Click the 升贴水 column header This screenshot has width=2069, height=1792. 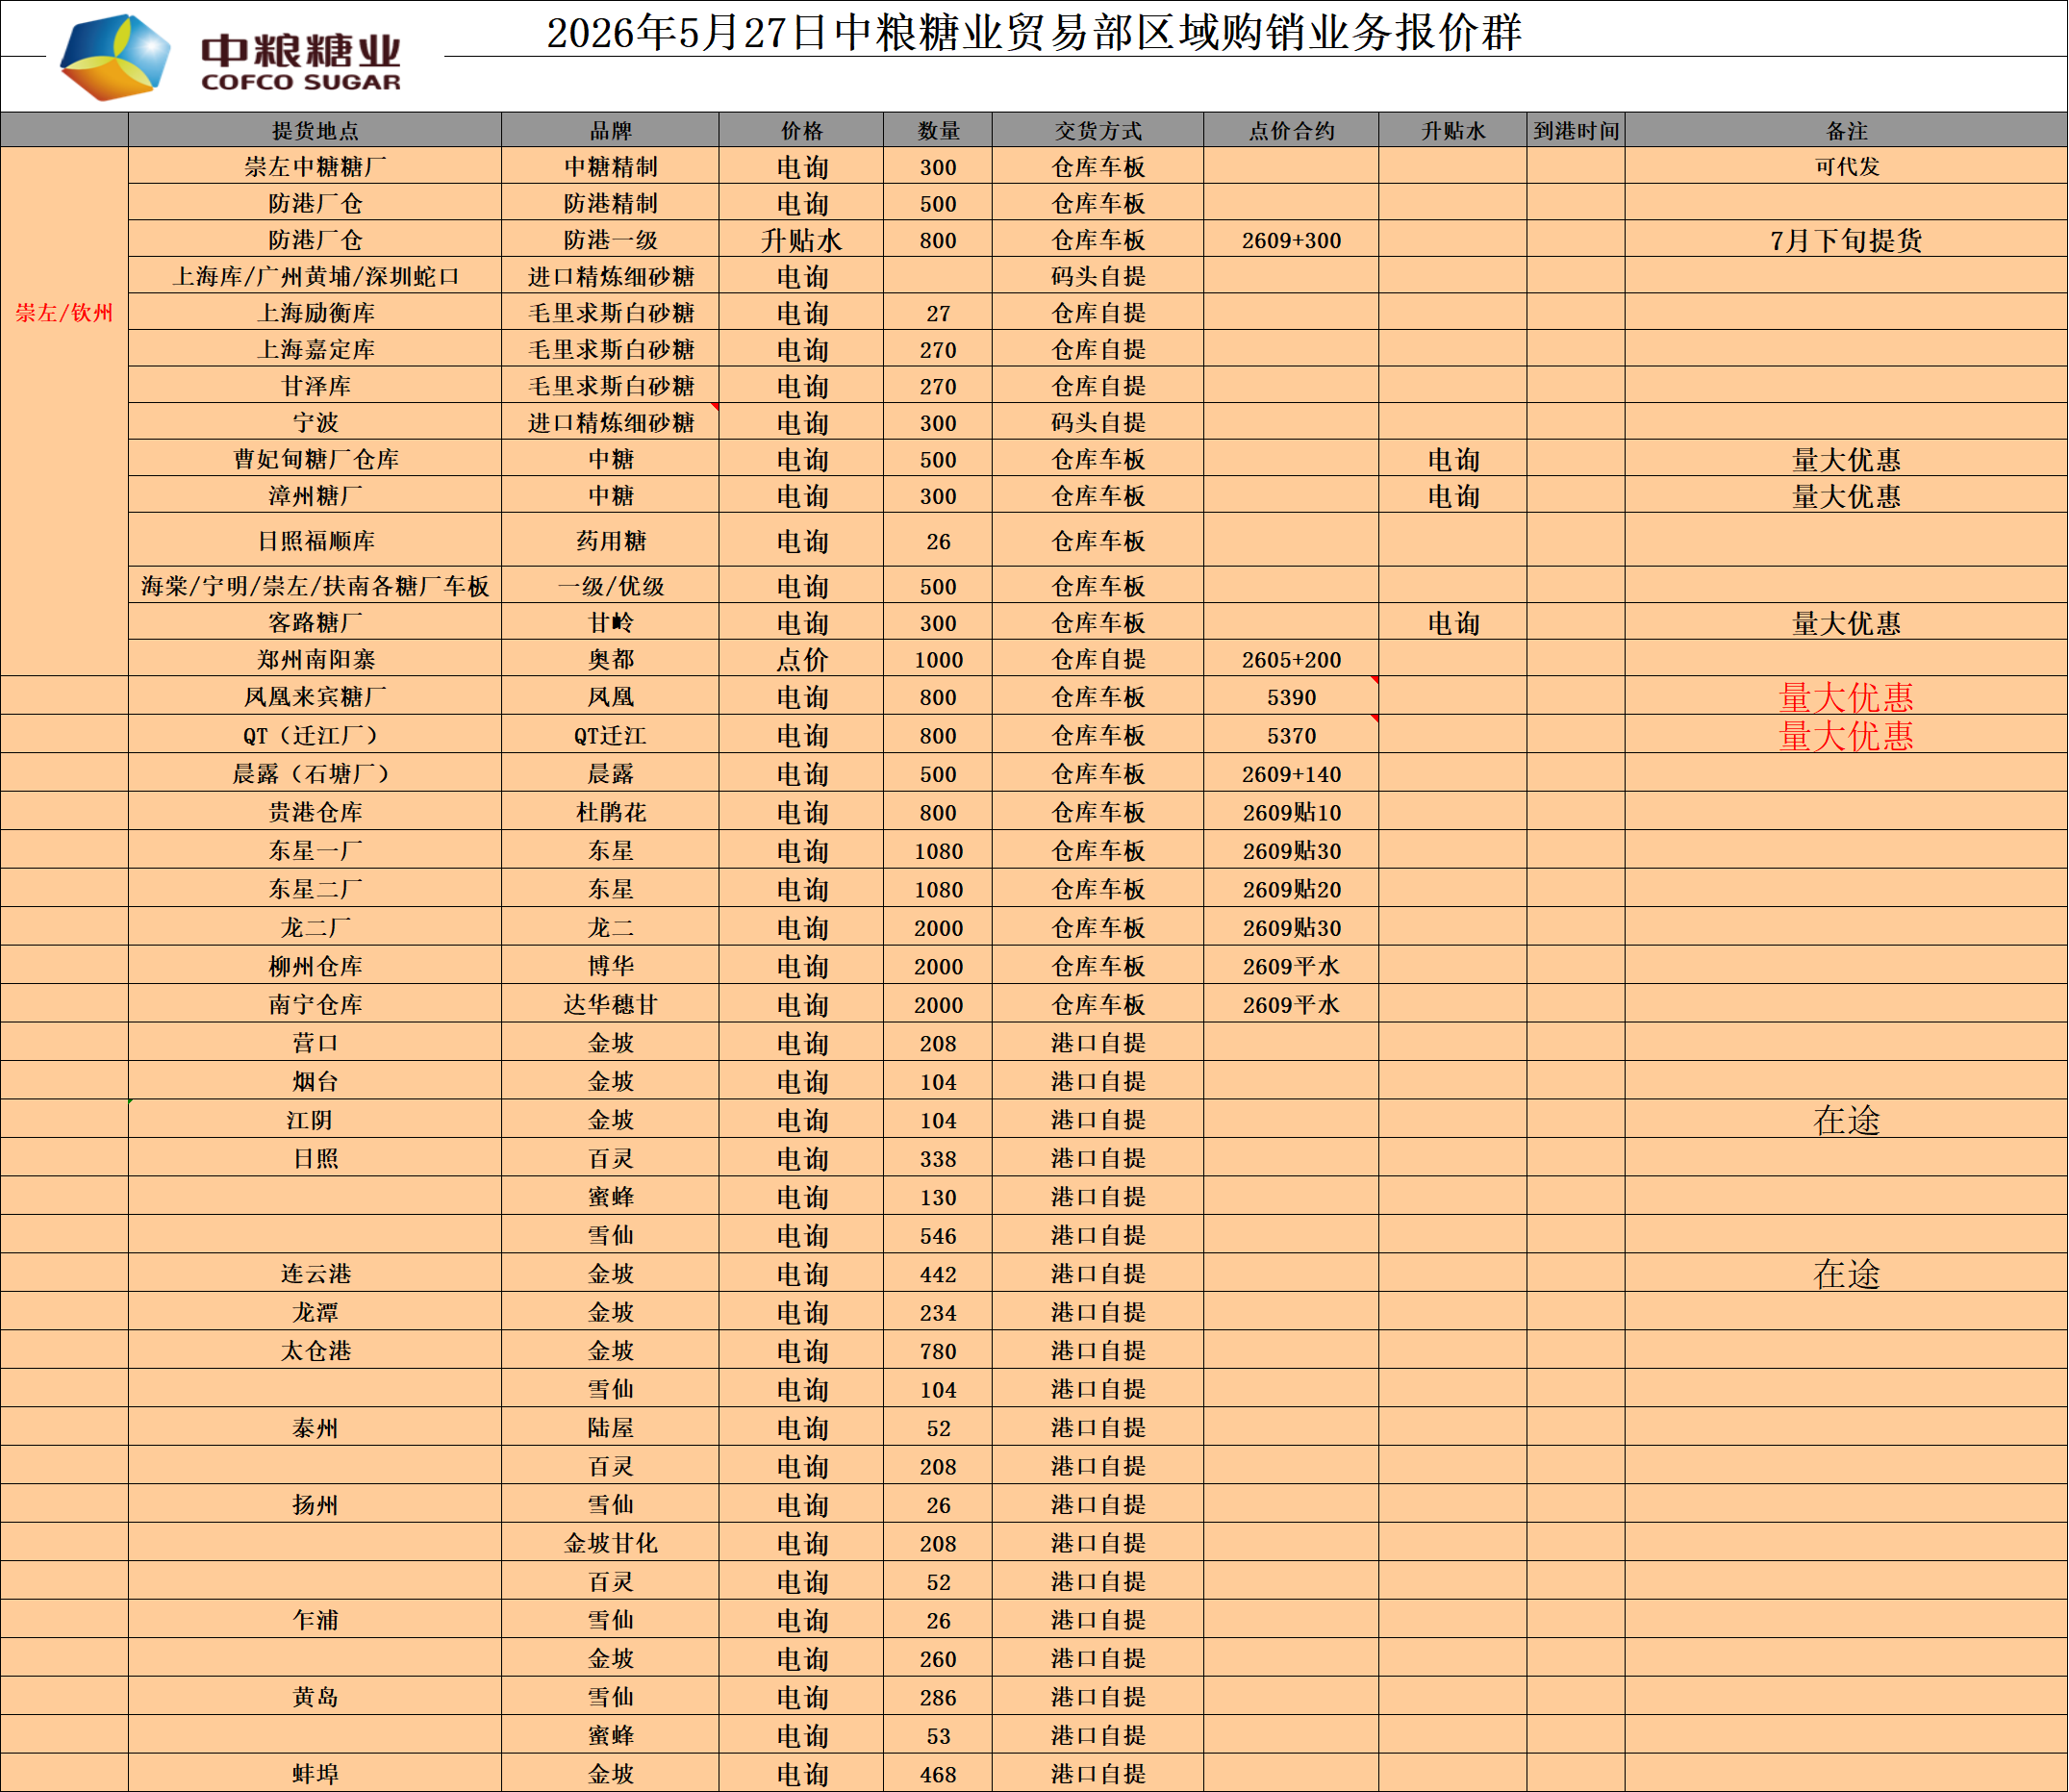1453,130
